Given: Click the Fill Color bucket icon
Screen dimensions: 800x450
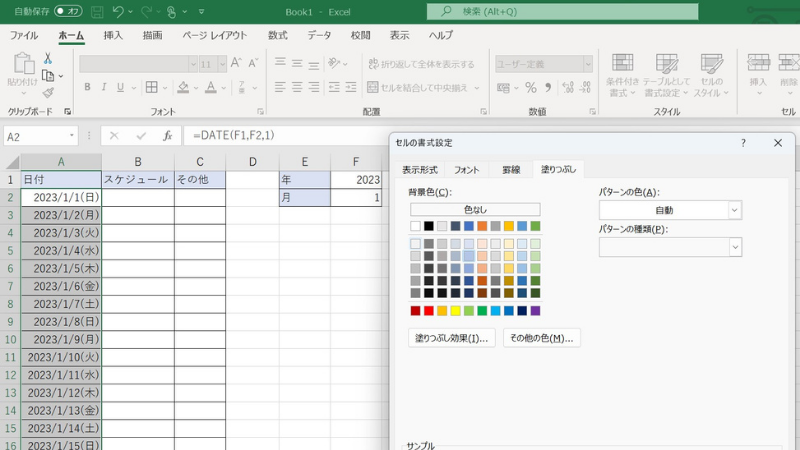Looking at the screenshot, I should click(x=183, y=87).
